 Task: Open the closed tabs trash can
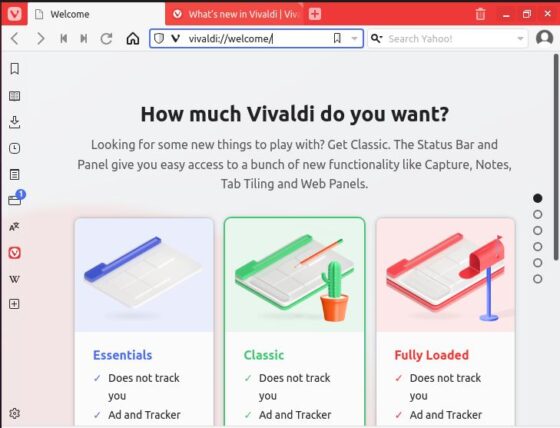tap(480, 14)
